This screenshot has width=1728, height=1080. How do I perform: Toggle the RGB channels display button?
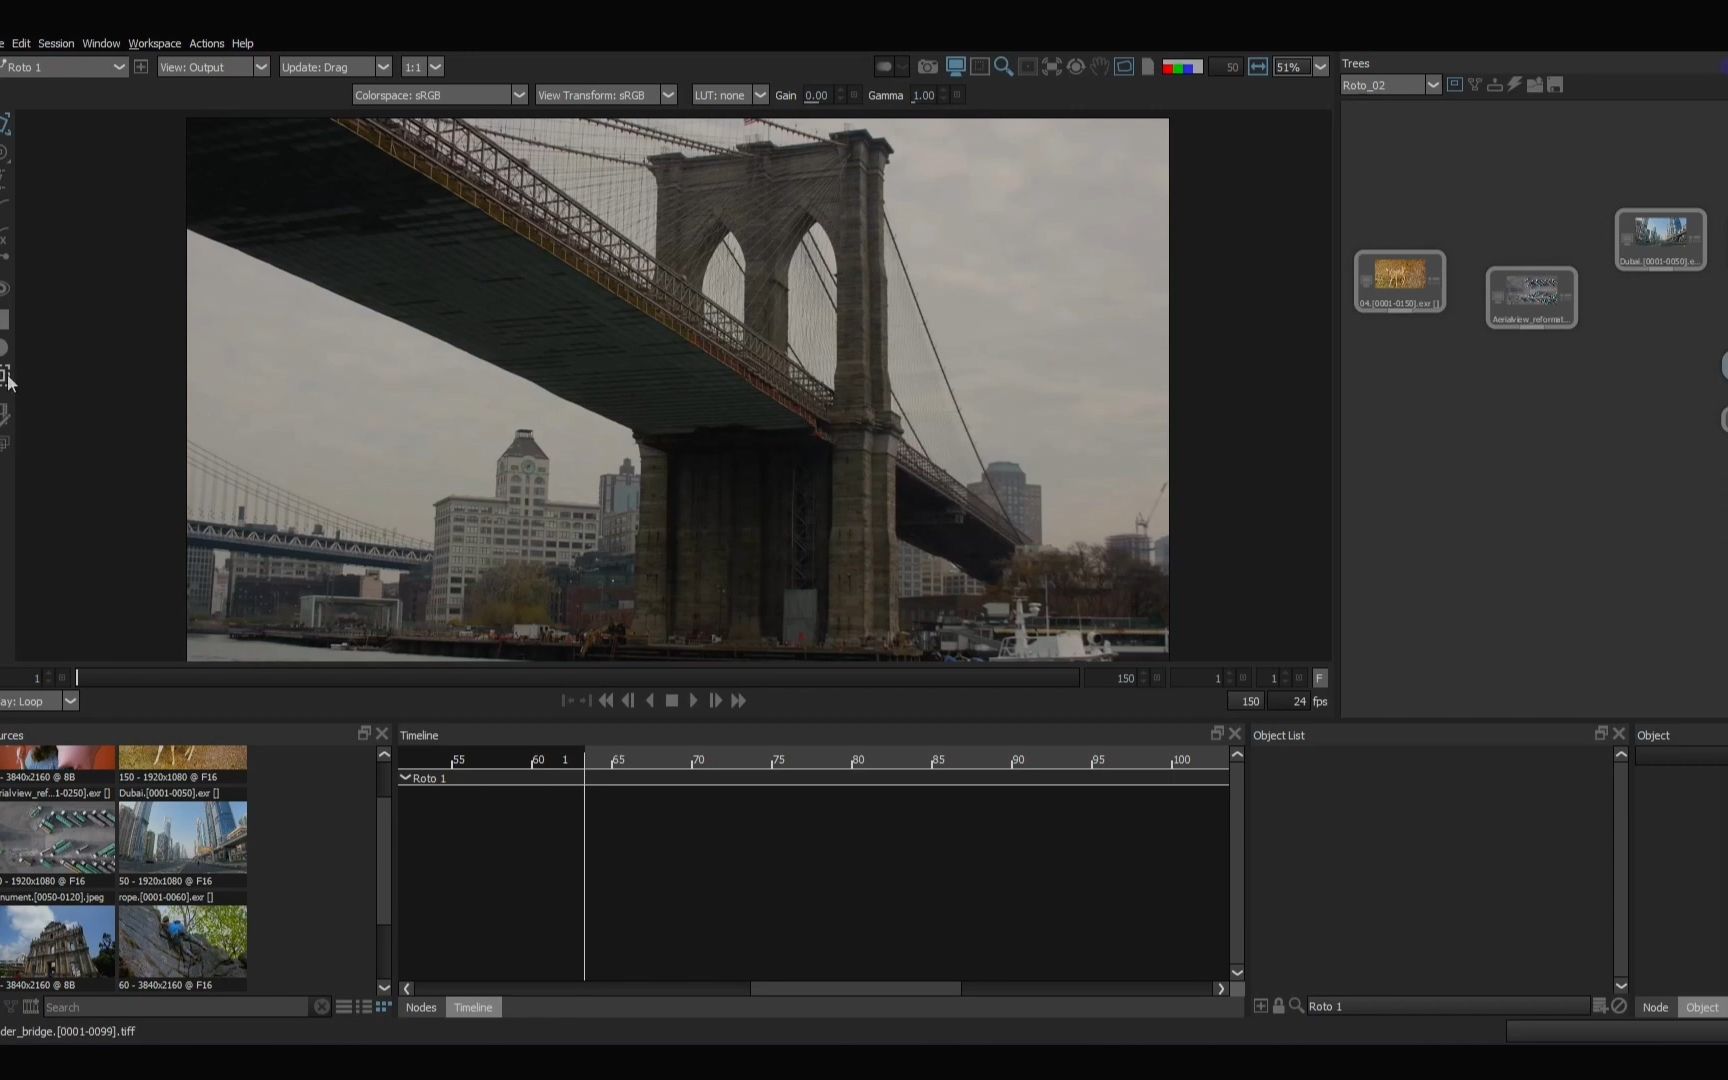click(1182, 67)
